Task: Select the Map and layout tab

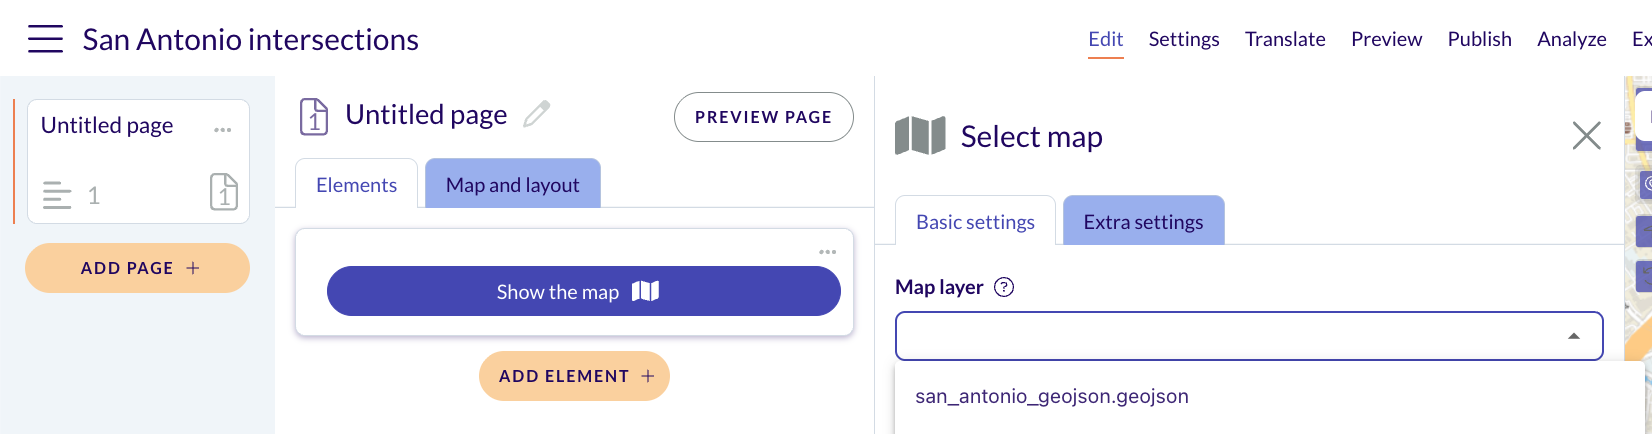Action: pos(513,184)
